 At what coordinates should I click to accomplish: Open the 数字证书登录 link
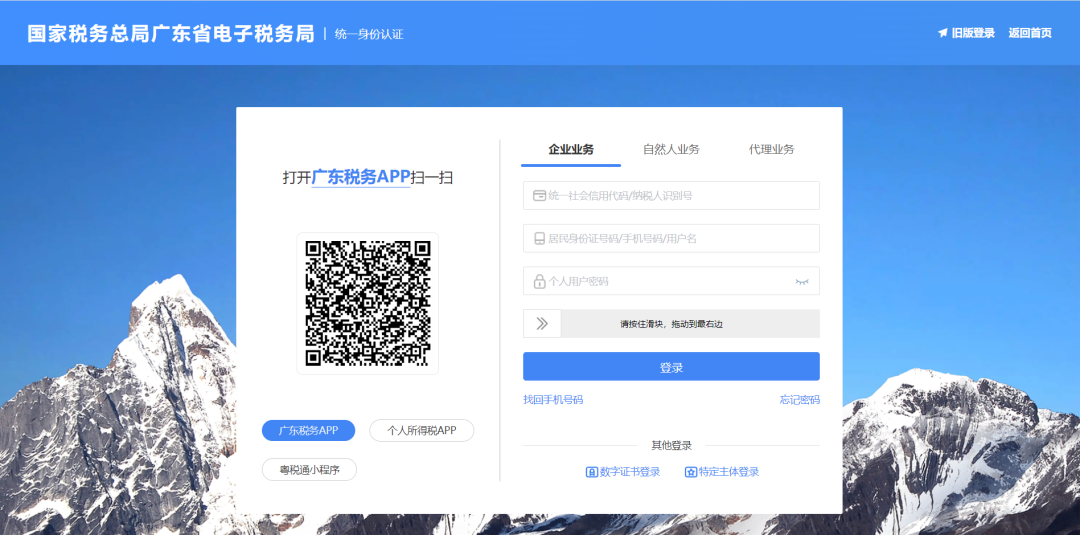point(630,472)
